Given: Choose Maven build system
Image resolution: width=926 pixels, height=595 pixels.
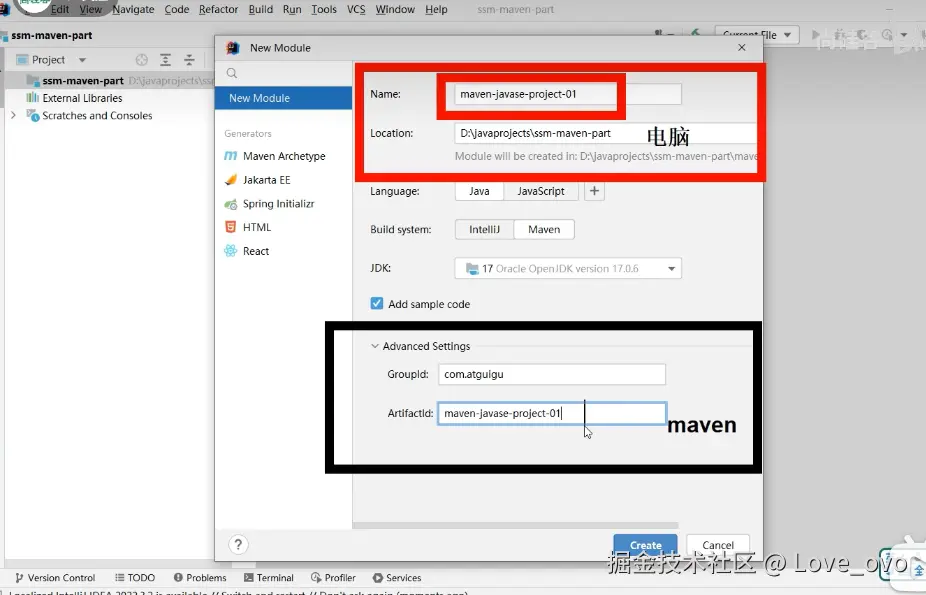Looking at the screenshot, I should pyautogui.click(x=544, y=229).
